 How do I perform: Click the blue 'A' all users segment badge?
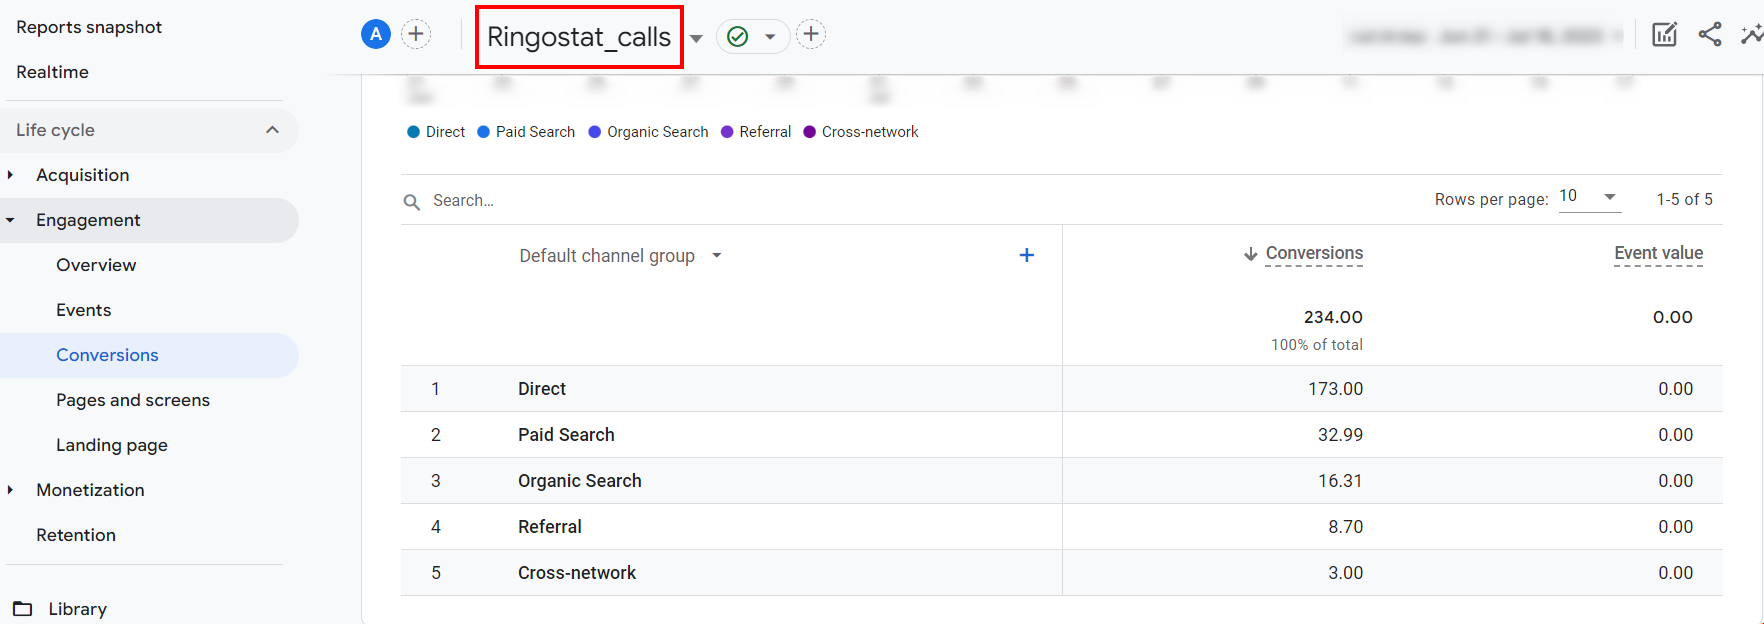(x=376, y=35)
